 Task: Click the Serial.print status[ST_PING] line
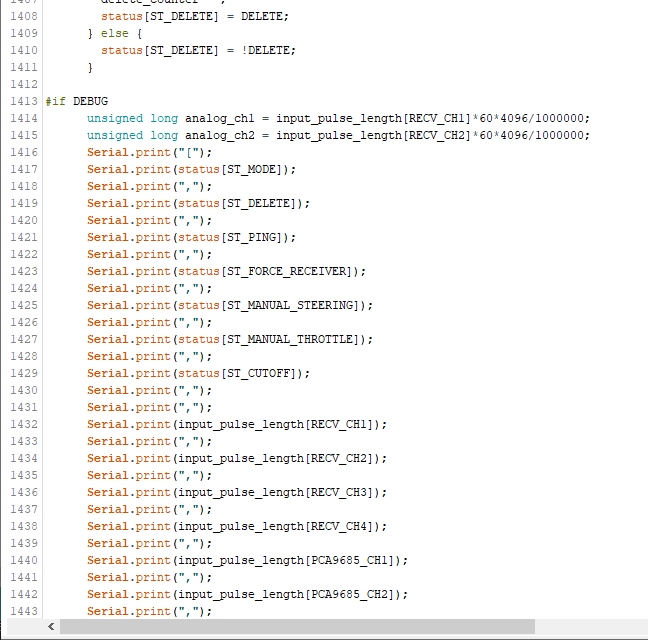pyautogui.click(x=191, y=237)
